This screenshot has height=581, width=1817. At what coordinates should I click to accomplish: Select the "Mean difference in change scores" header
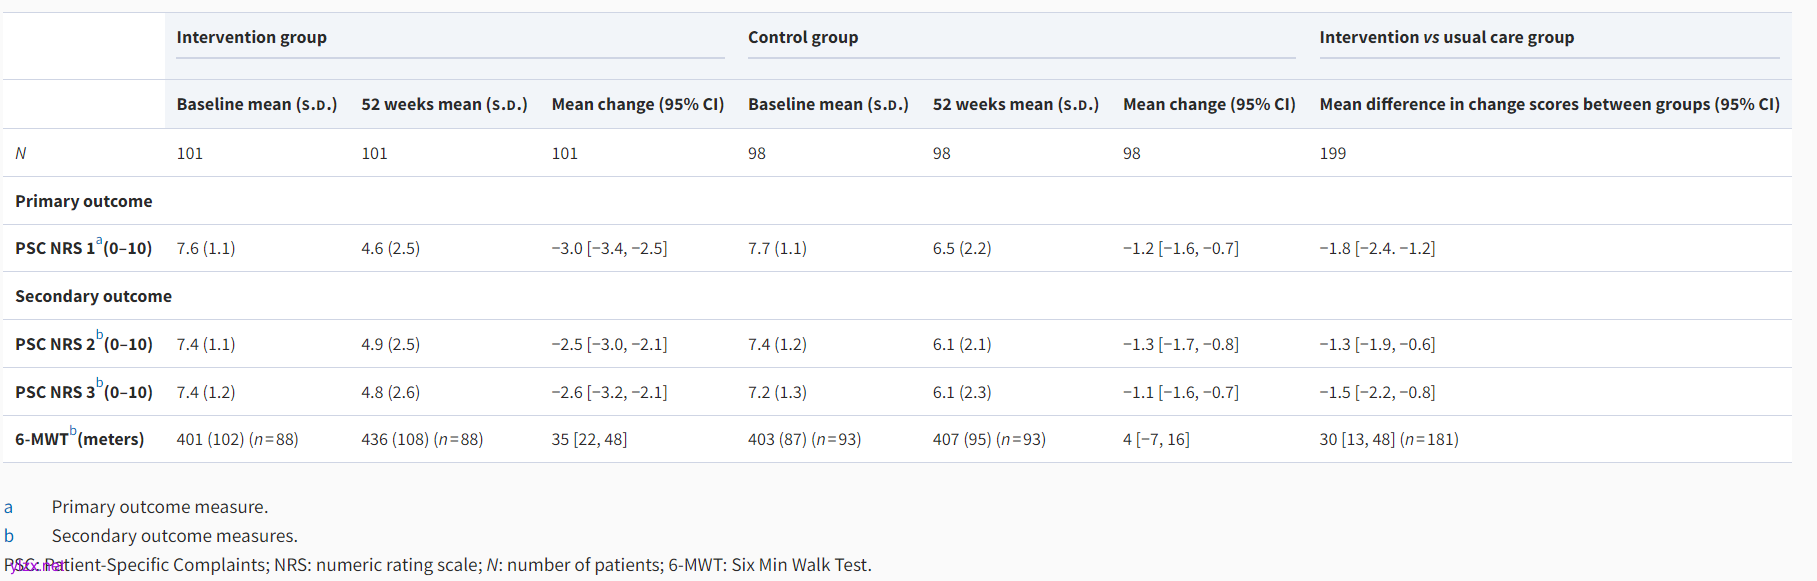tap(1548, 104)
